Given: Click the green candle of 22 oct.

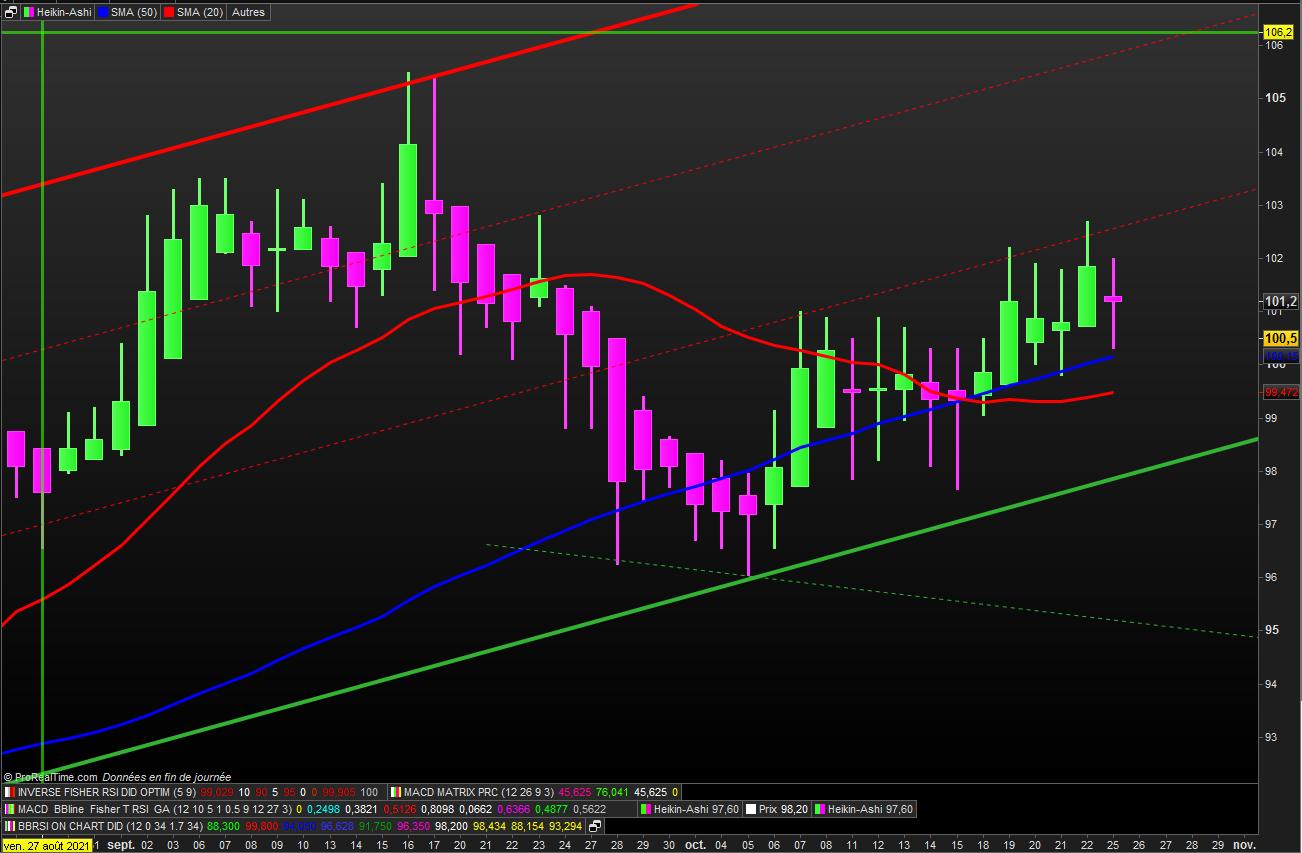Looking at the screenshot, I should coord(1087,296).
